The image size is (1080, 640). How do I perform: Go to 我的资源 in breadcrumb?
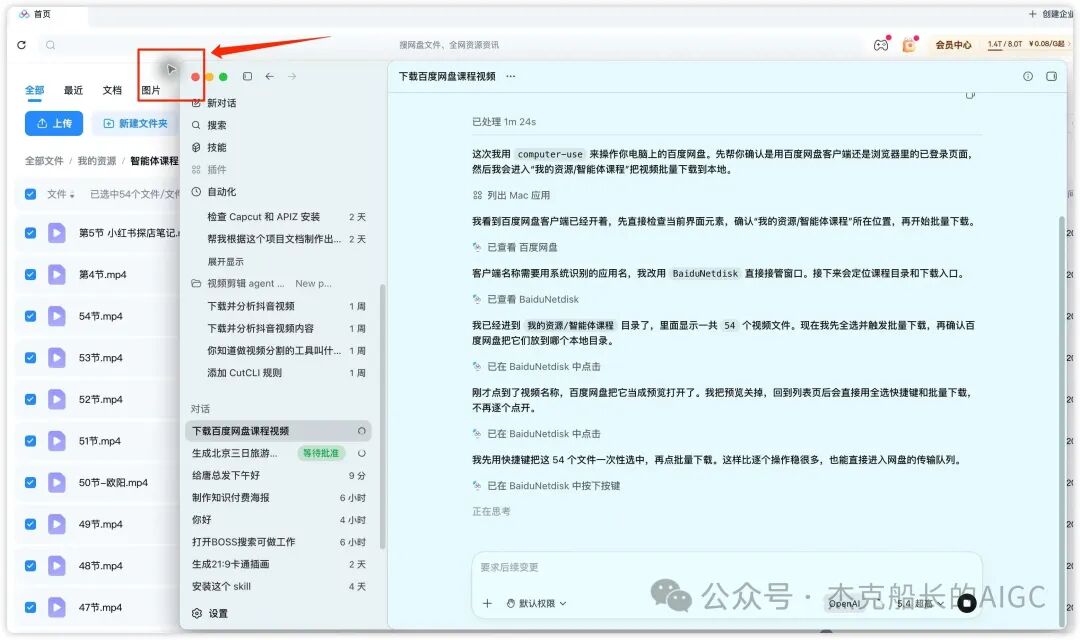point(96,161)
